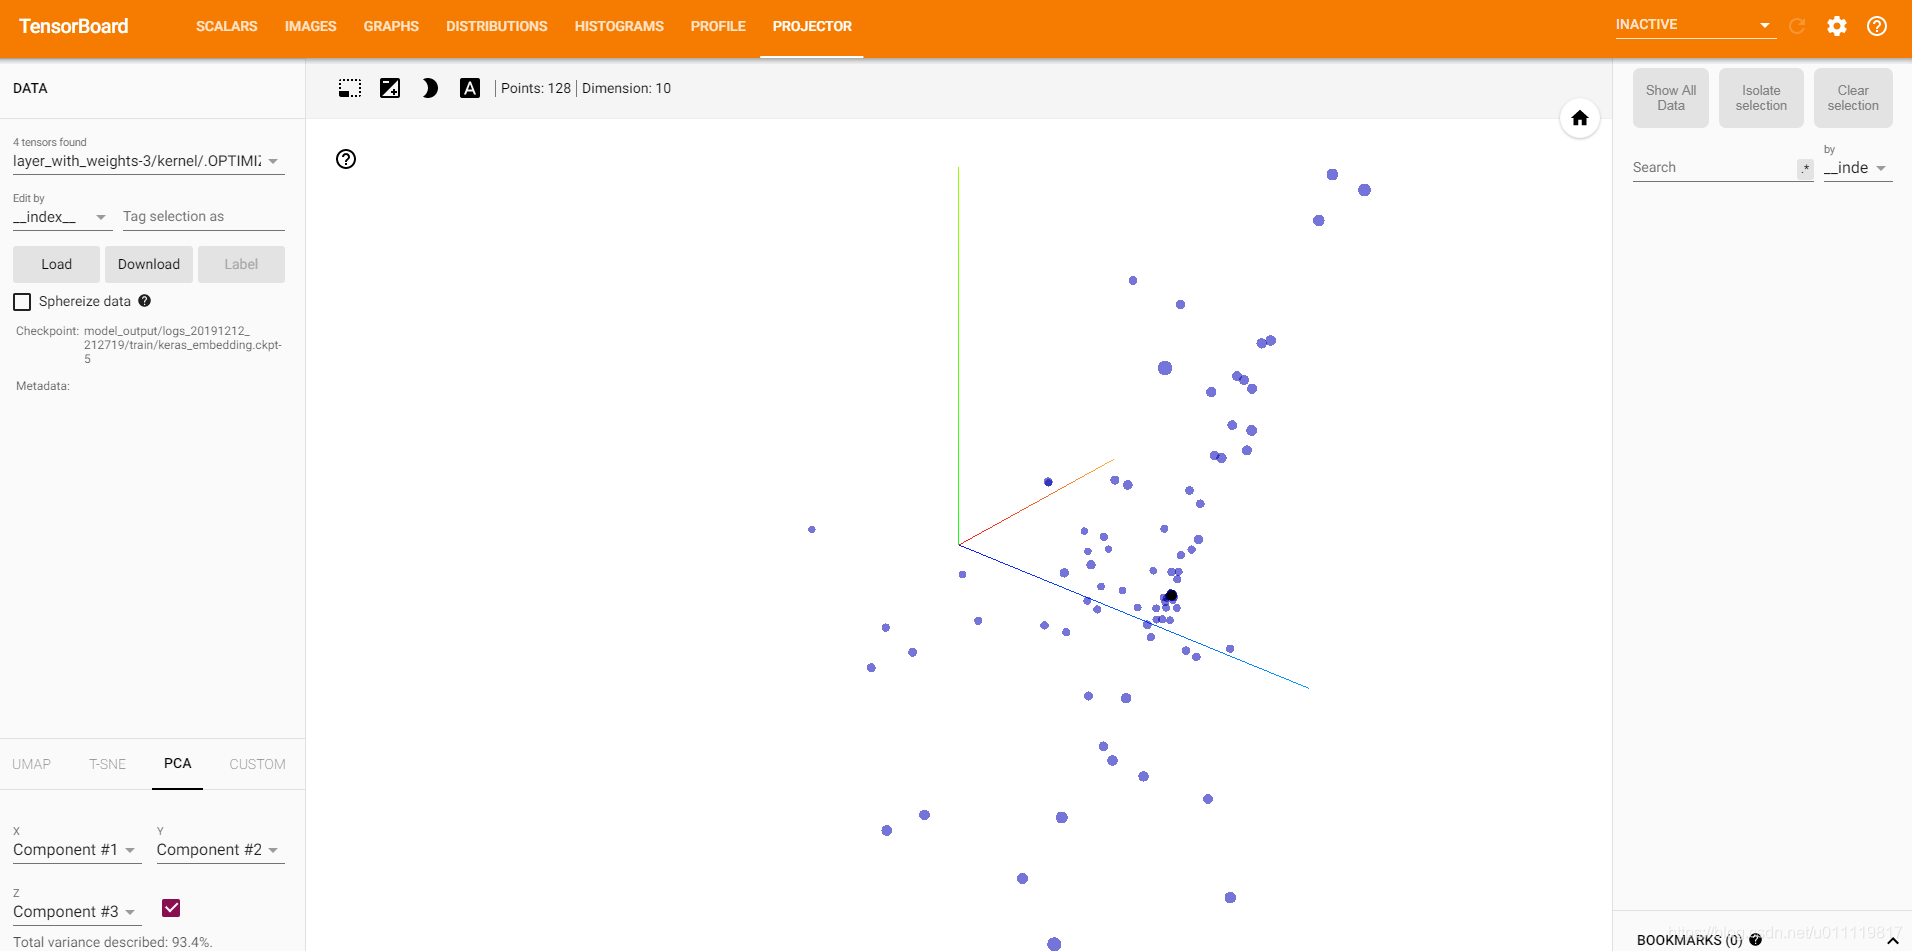Select the PROJECTOR tab
Viewport: 1912px width, 951px height.
(x=812, y=27)
